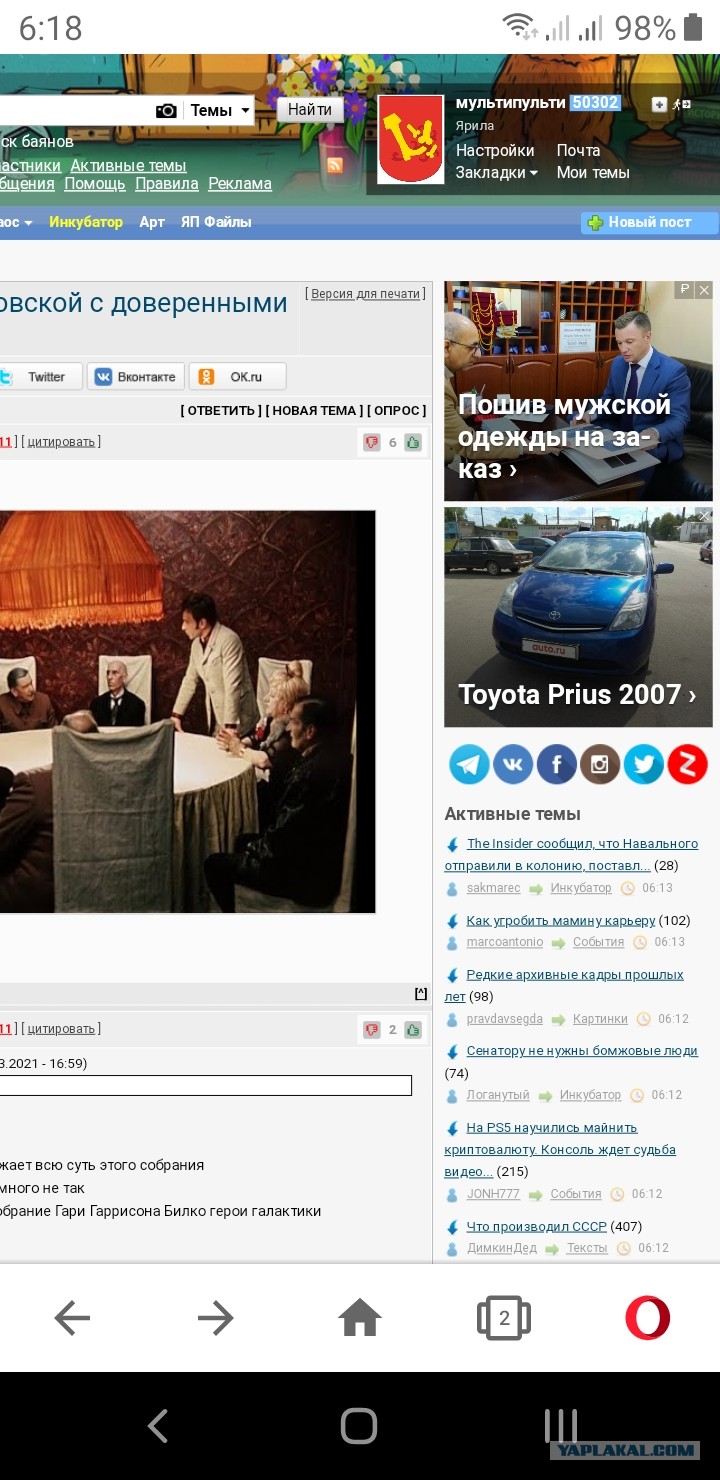The width and height of the screenshot is (720, 1480).
Task: Click the orange RSS feed icon
Action: tap(335, 165)
